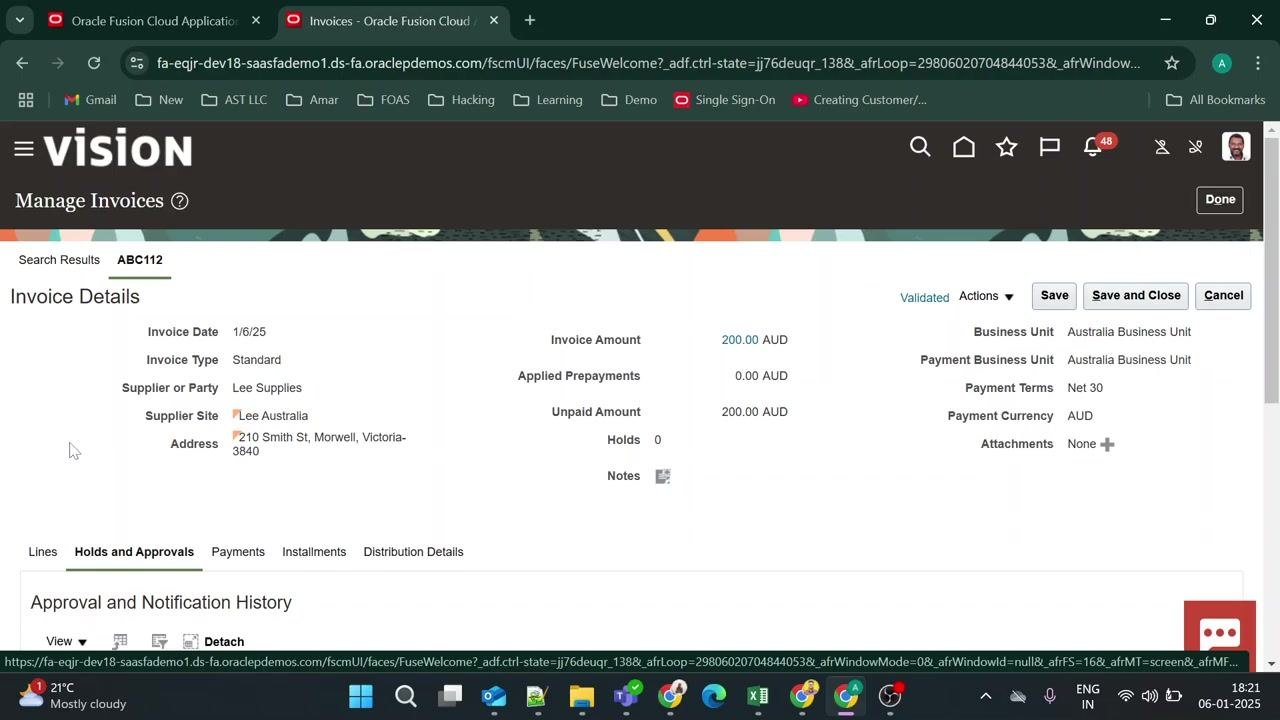Close the Invoices browser tab

point(493,20)
